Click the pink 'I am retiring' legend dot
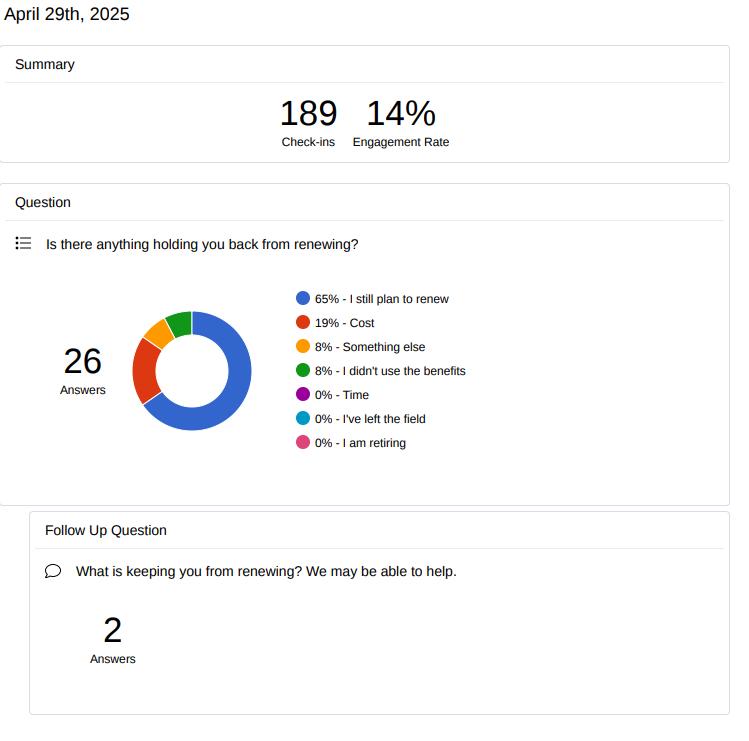This screenshot has width=749, height=741. (x=303, y=442)
